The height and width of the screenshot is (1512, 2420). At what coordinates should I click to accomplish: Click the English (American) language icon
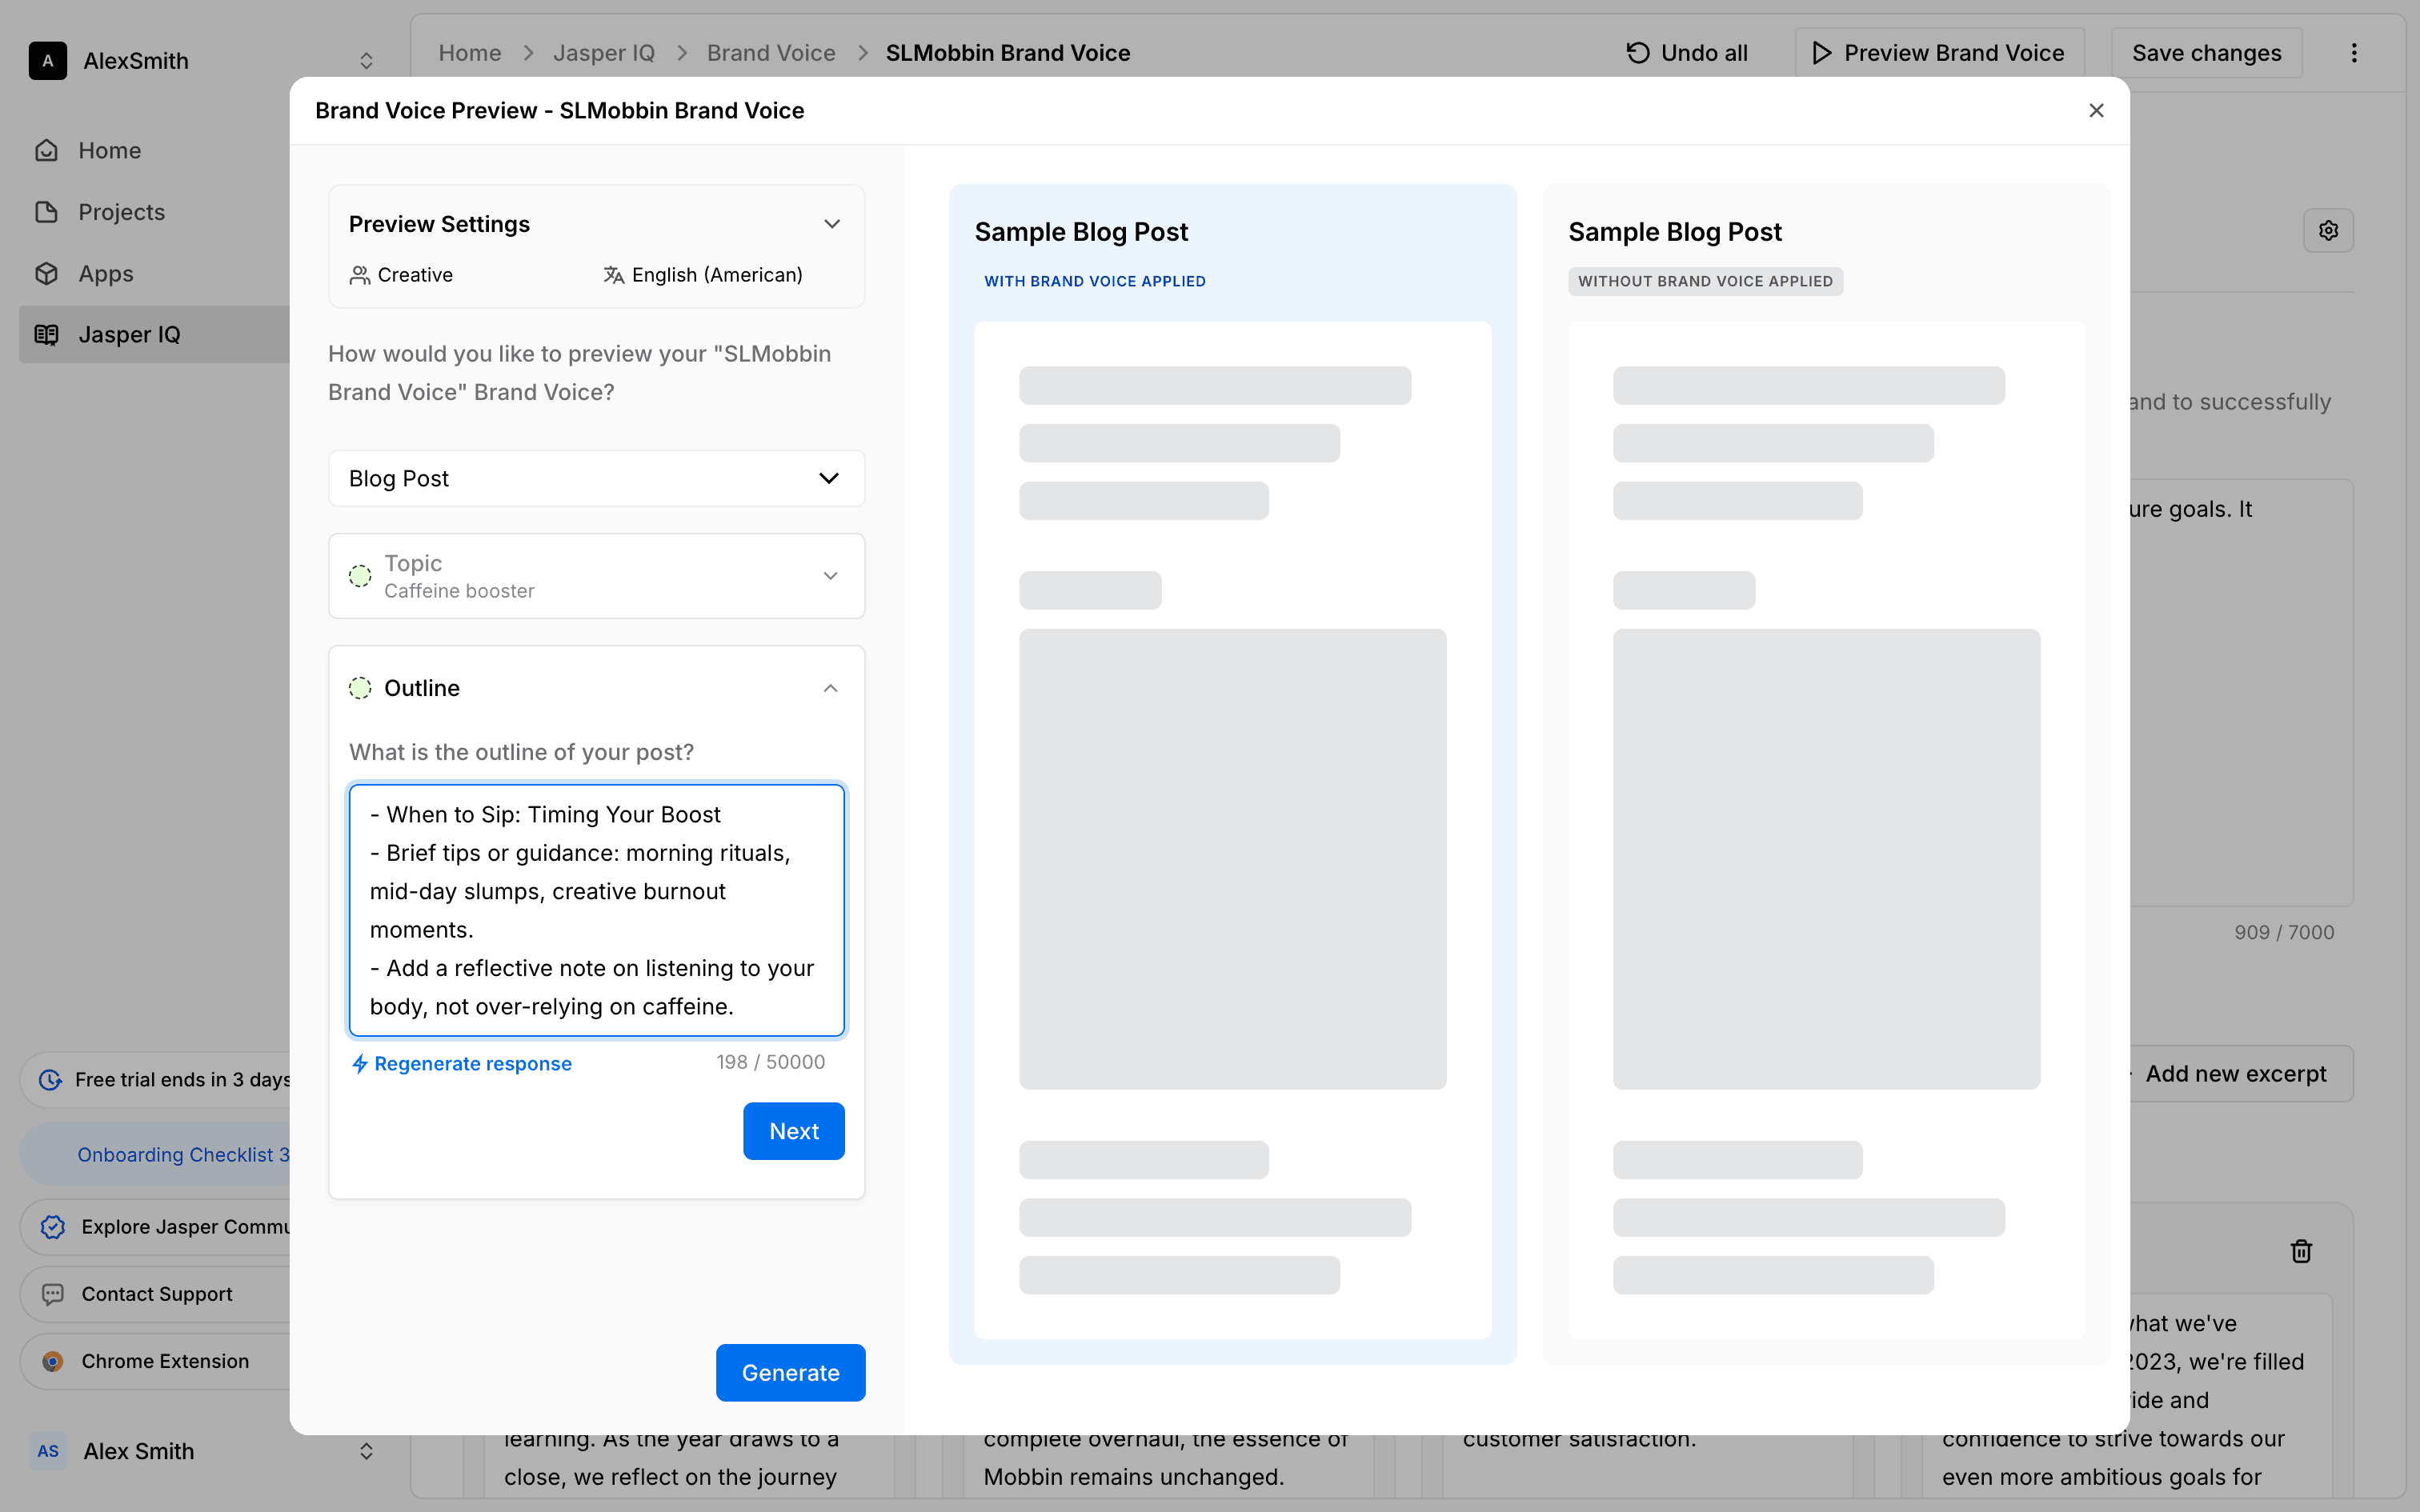[613, 275]
